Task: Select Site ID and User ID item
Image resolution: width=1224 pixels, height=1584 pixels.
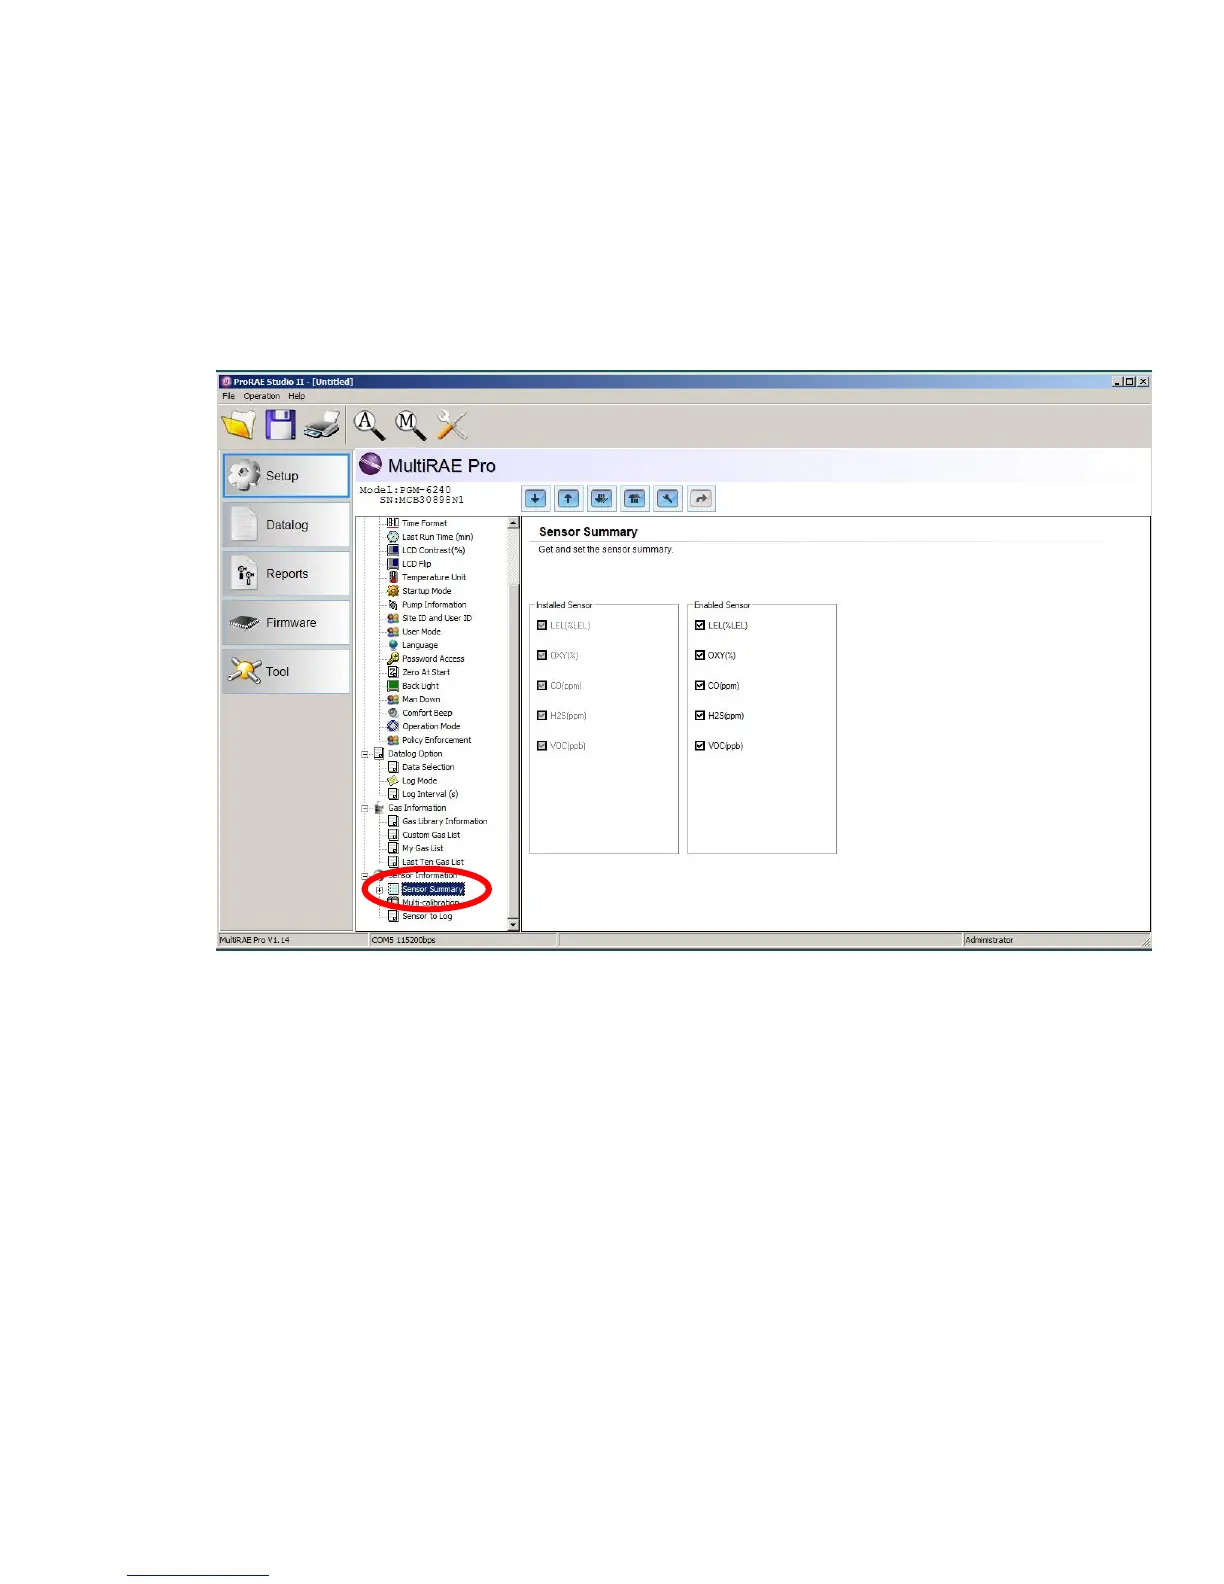Action: coord(436,618)
